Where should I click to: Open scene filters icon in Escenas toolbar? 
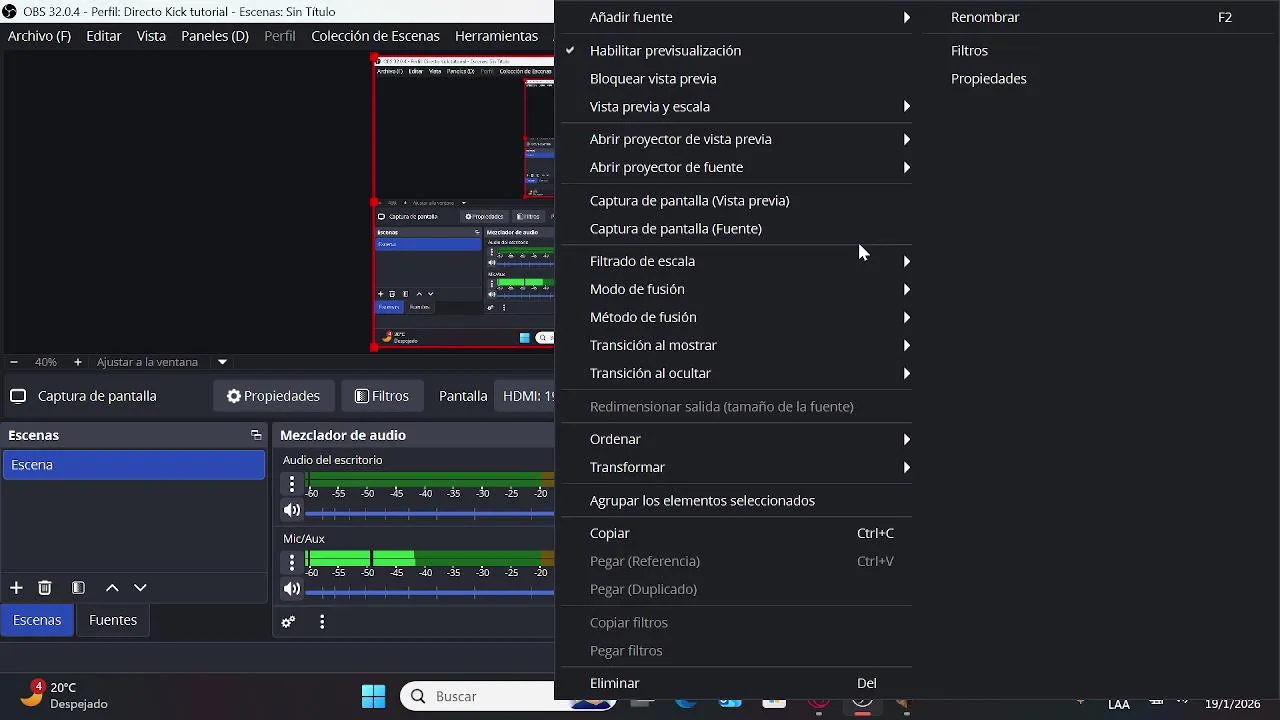pyautogui.click(x=78, y=588)
